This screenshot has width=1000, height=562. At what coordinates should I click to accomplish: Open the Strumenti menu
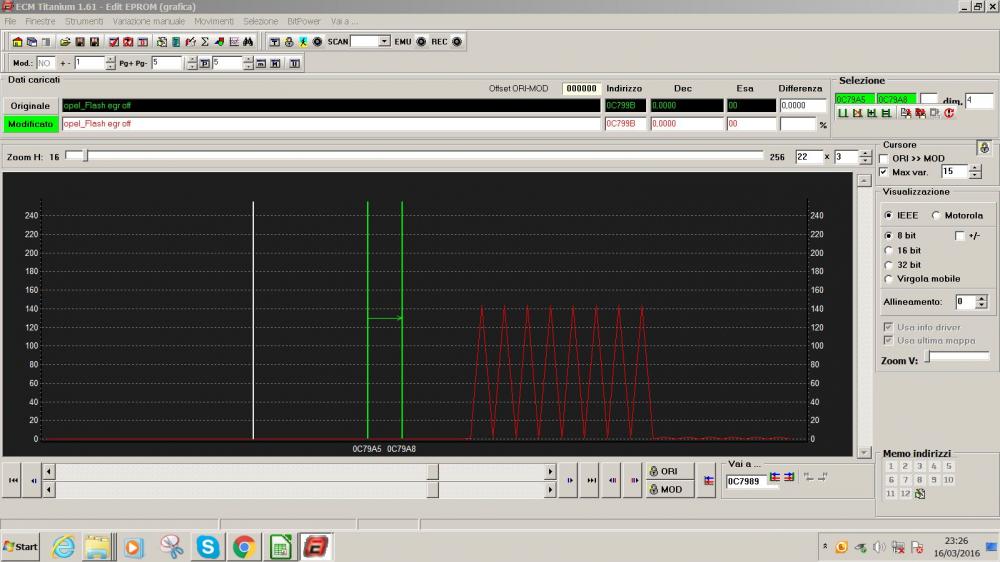(x=84, y=21)
